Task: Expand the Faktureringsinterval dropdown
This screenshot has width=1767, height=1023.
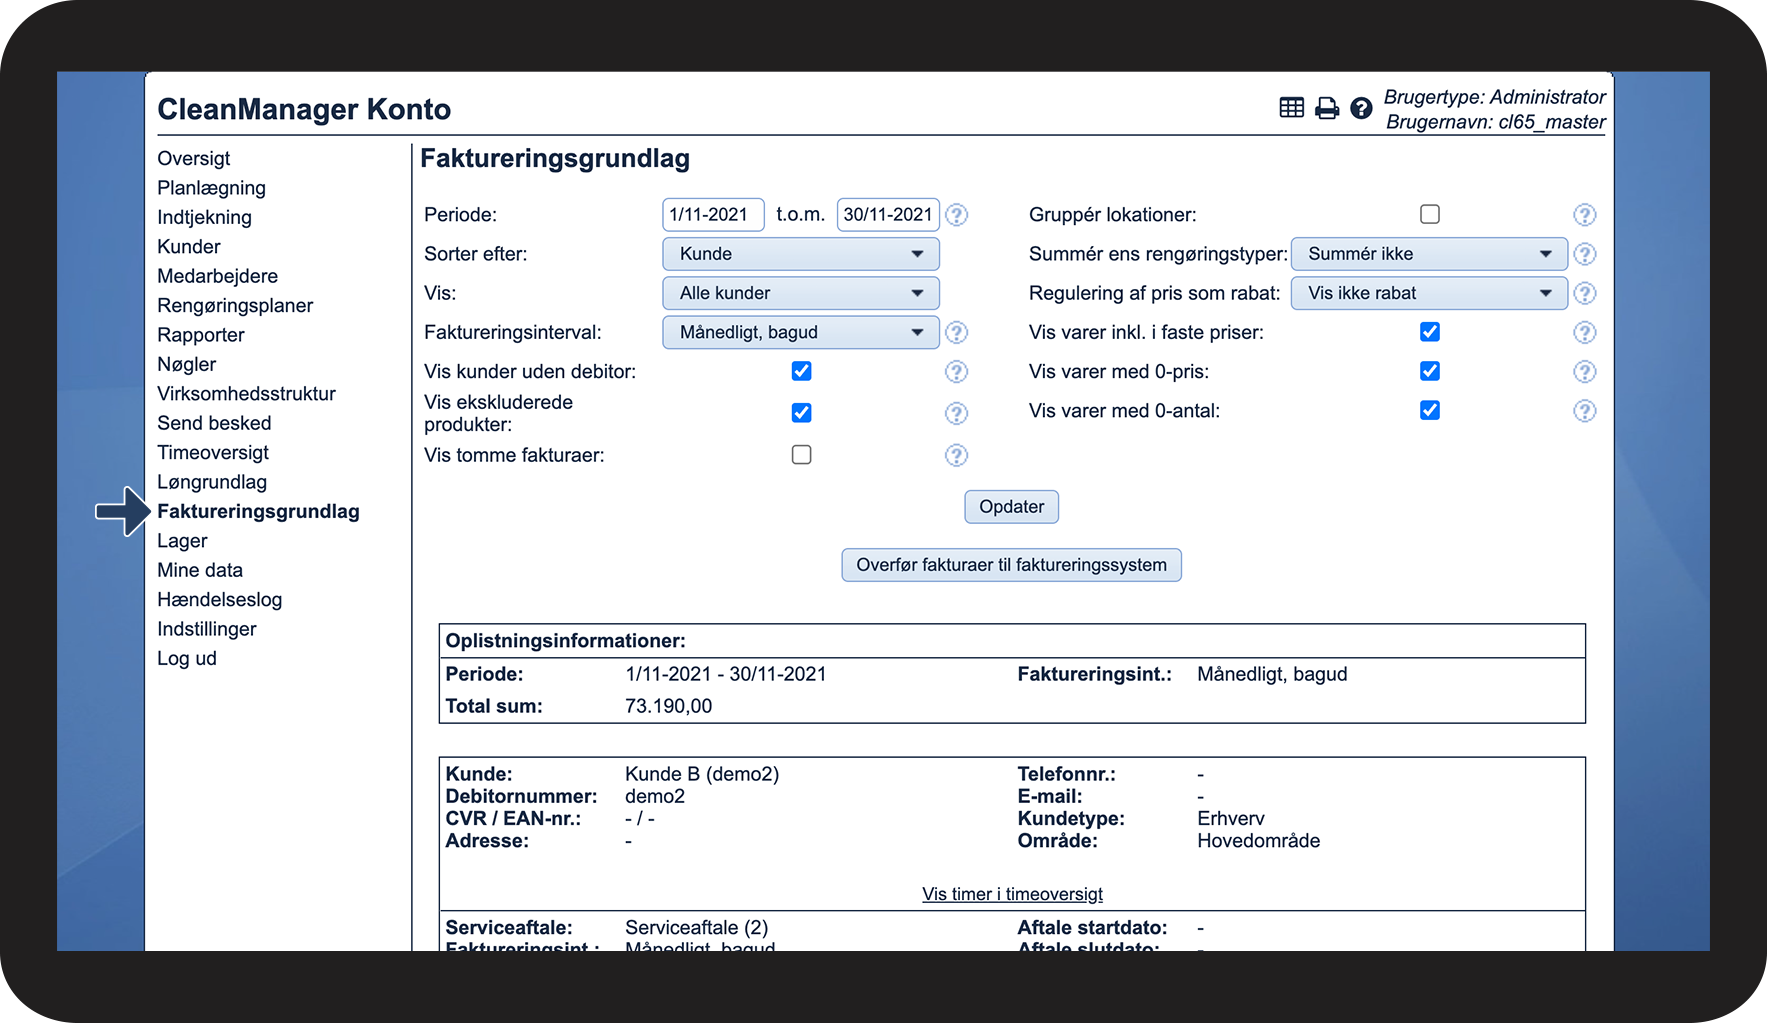Action: (800, 332)
